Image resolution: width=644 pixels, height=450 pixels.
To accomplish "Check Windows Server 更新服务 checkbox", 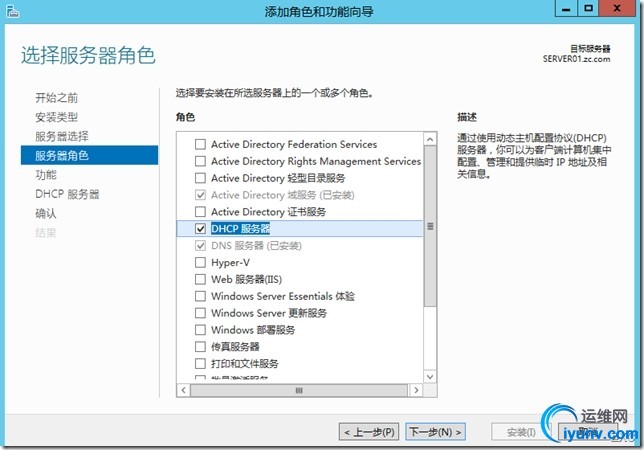I will tap(200, 313).
